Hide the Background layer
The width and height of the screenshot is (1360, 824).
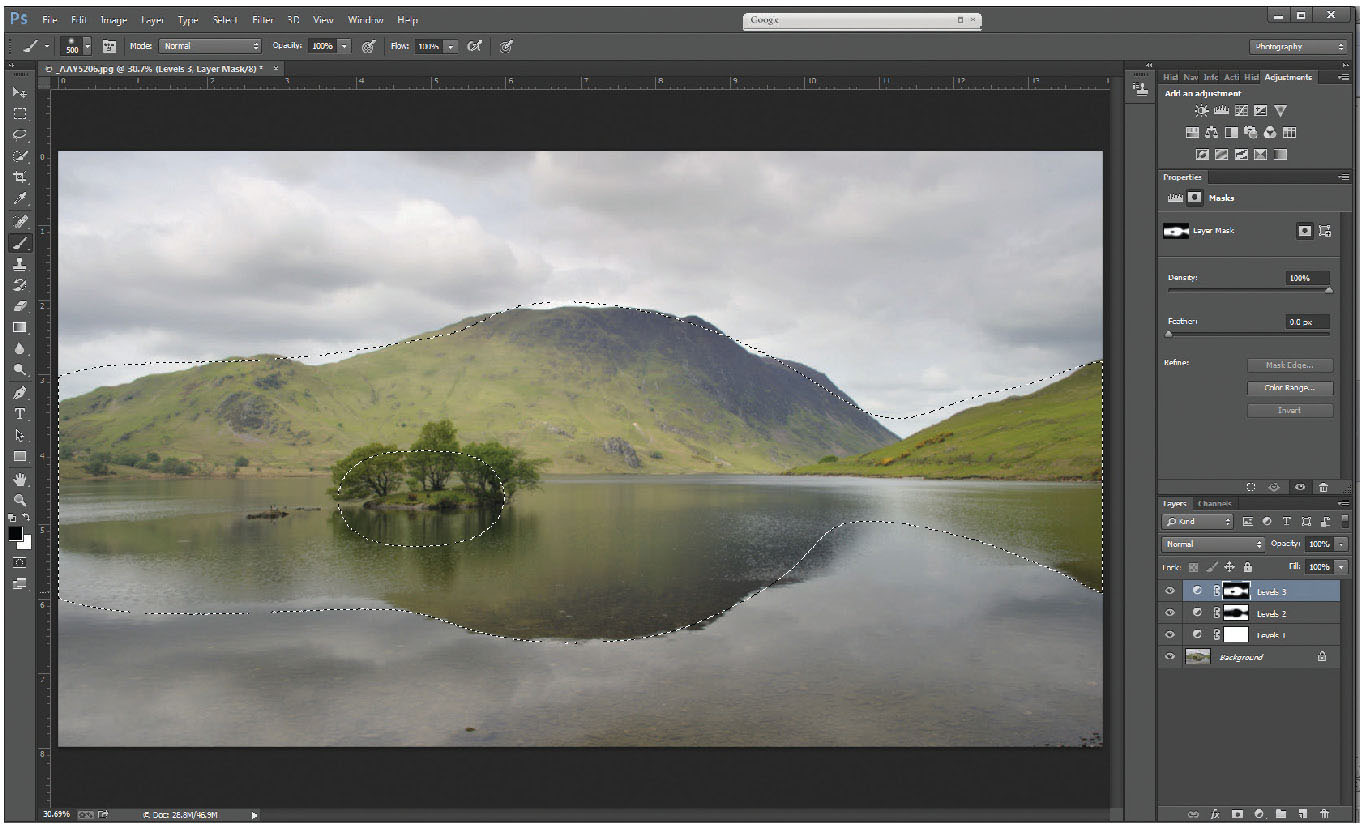click(1169, 657)
